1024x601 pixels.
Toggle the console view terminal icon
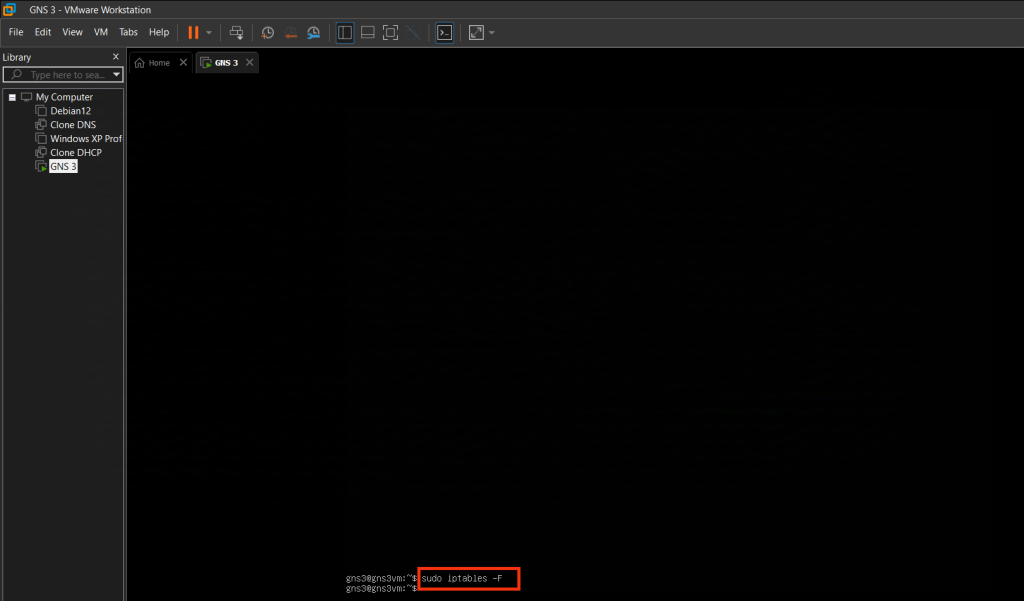pos(445,32)
